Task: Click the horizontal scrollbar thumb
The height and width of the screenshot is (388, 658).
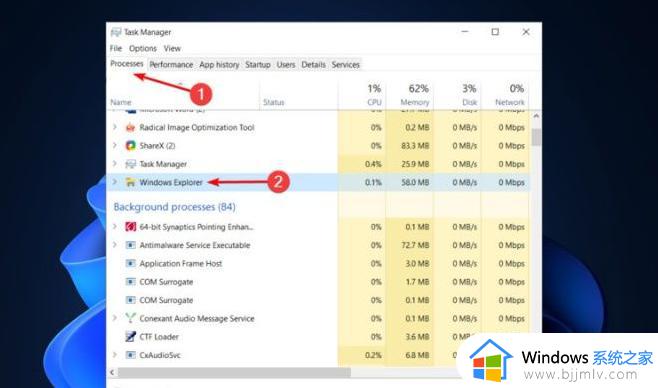Action: click(234, 372)
